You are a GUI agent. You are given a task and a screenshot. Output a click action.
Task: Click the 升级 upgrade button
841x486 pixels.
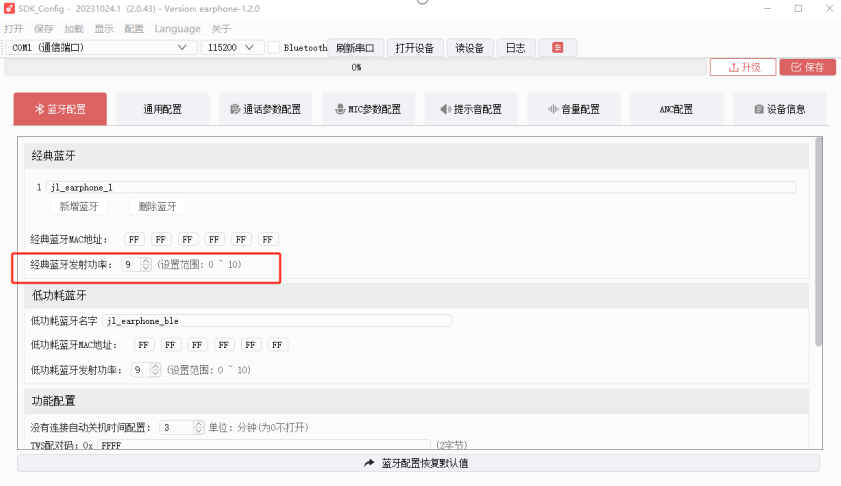[x=743, y=67]
